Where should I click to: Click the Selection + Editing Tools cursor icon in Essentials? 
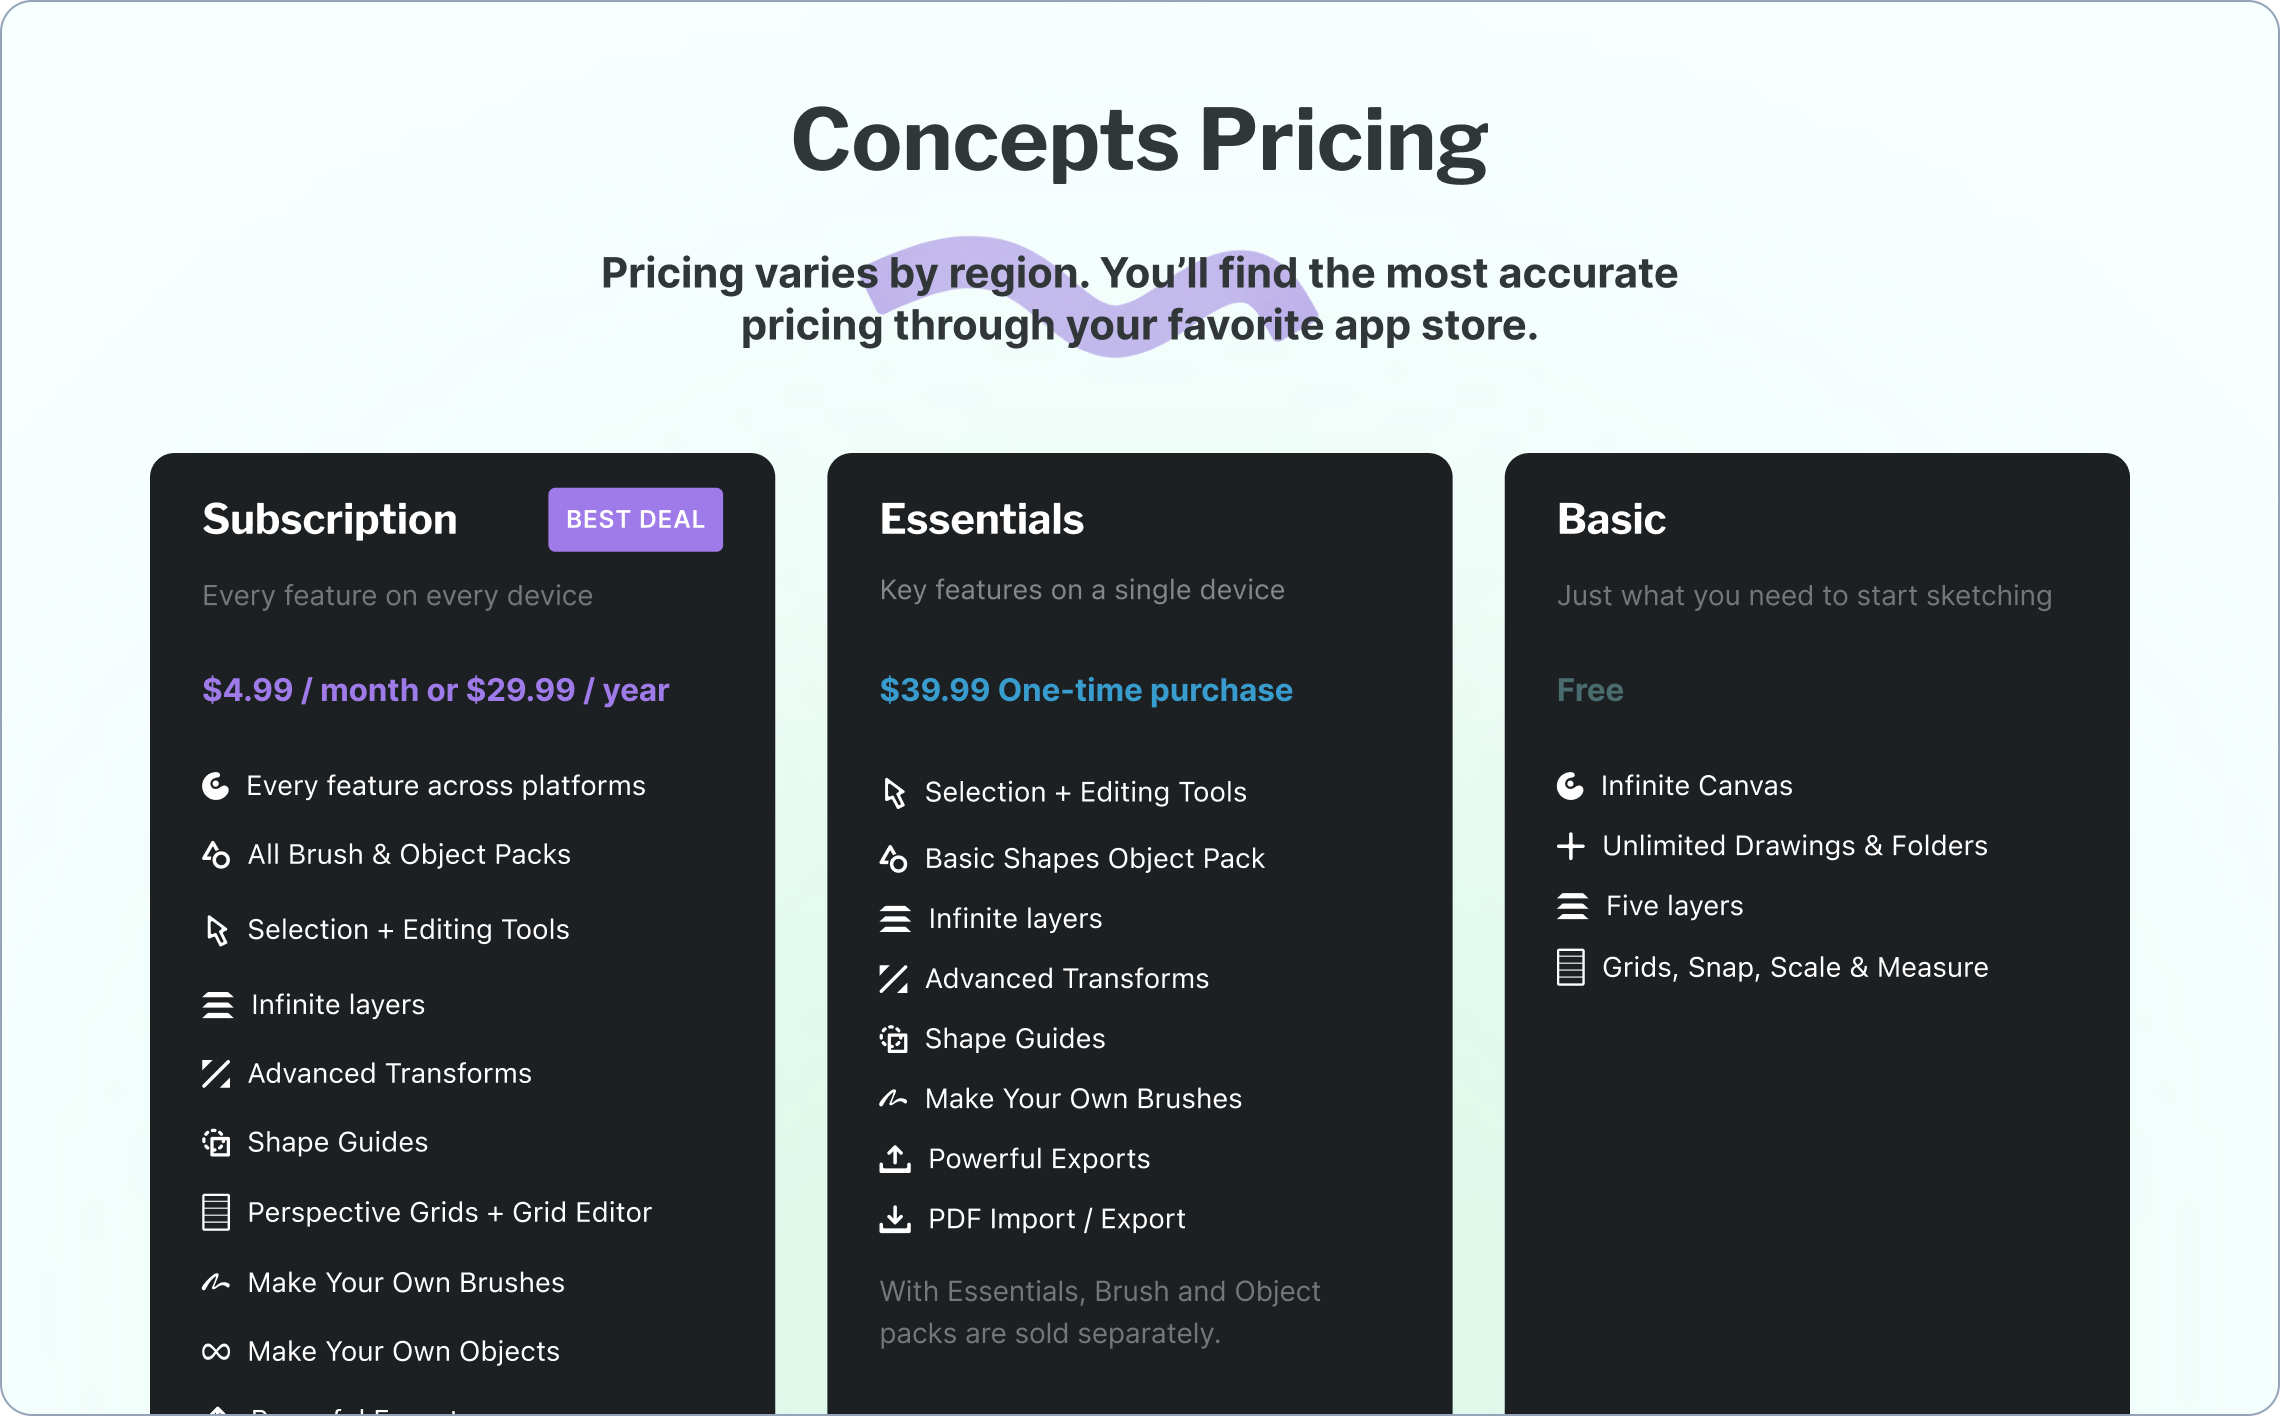tap(894, 793)
